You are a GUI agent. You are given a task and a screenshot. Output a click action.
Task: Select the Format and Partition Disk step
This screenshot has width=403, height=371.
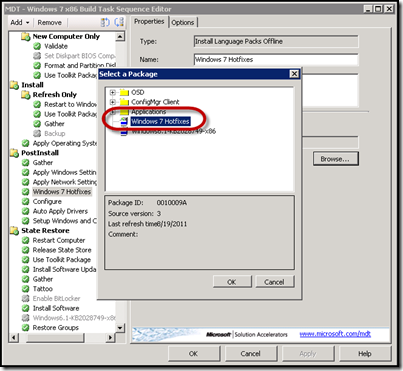coord(80,65)
